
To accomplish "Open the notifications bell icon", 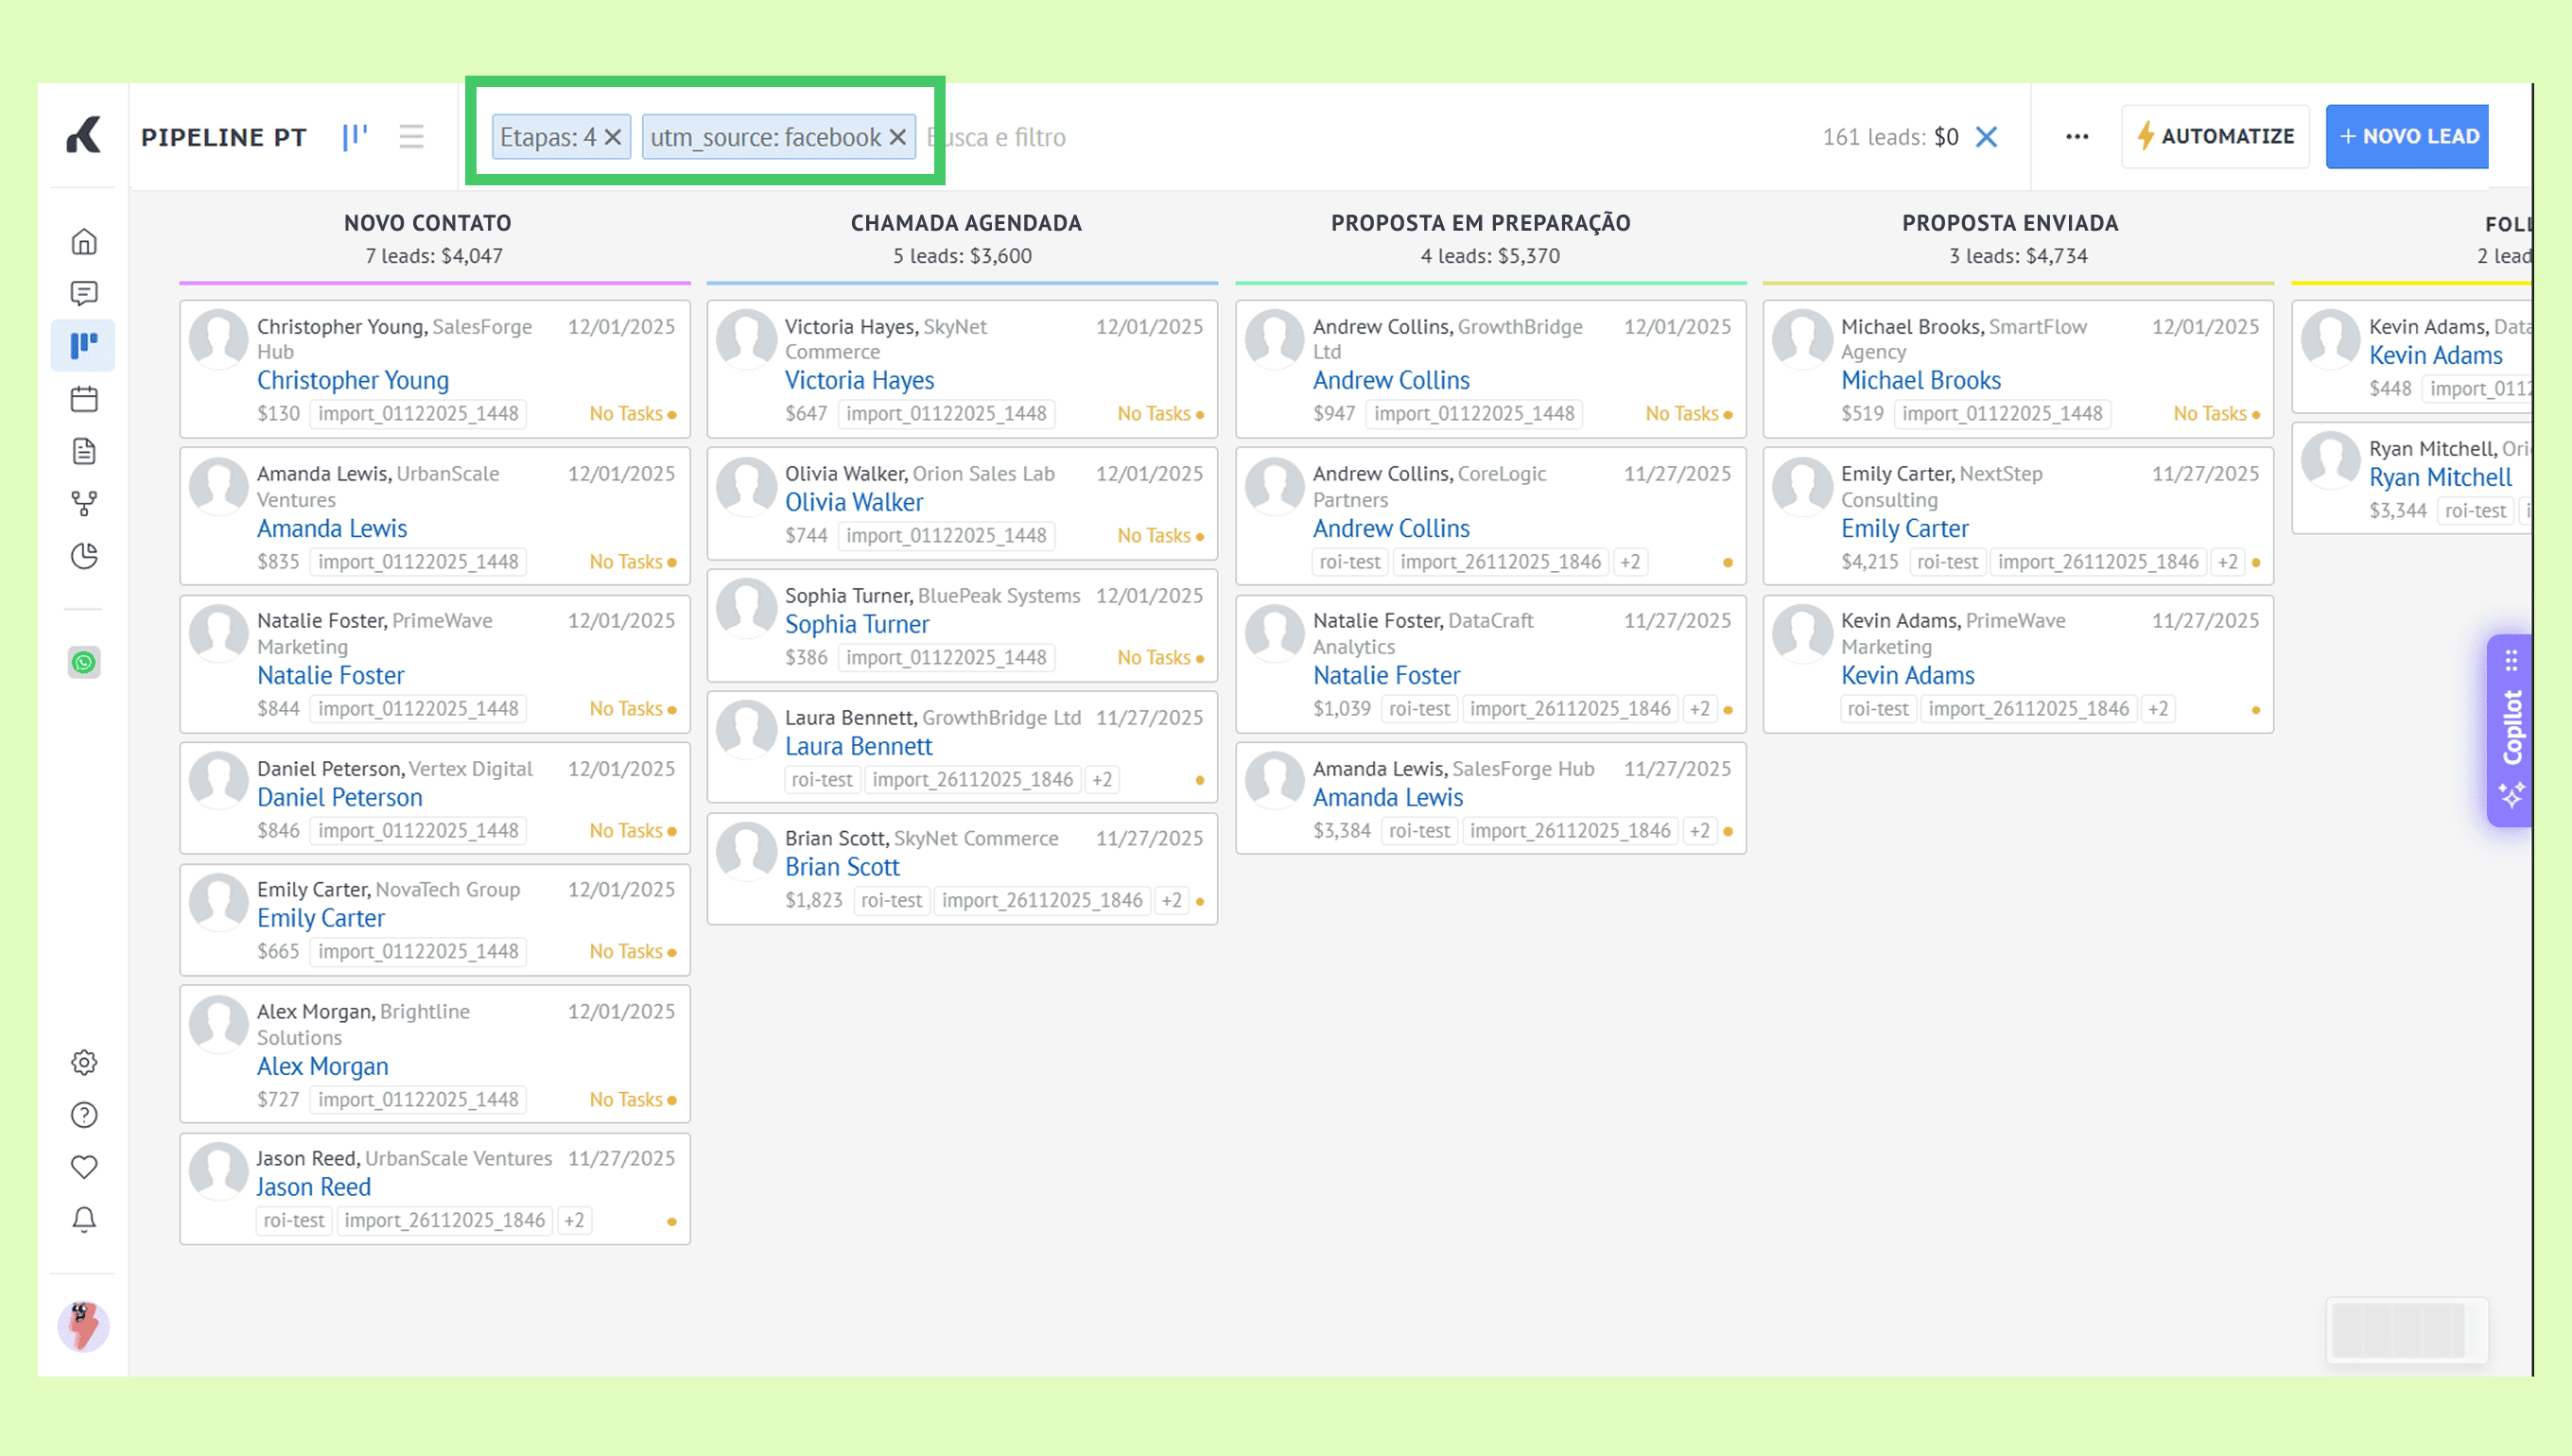I will coord(84,1219).
